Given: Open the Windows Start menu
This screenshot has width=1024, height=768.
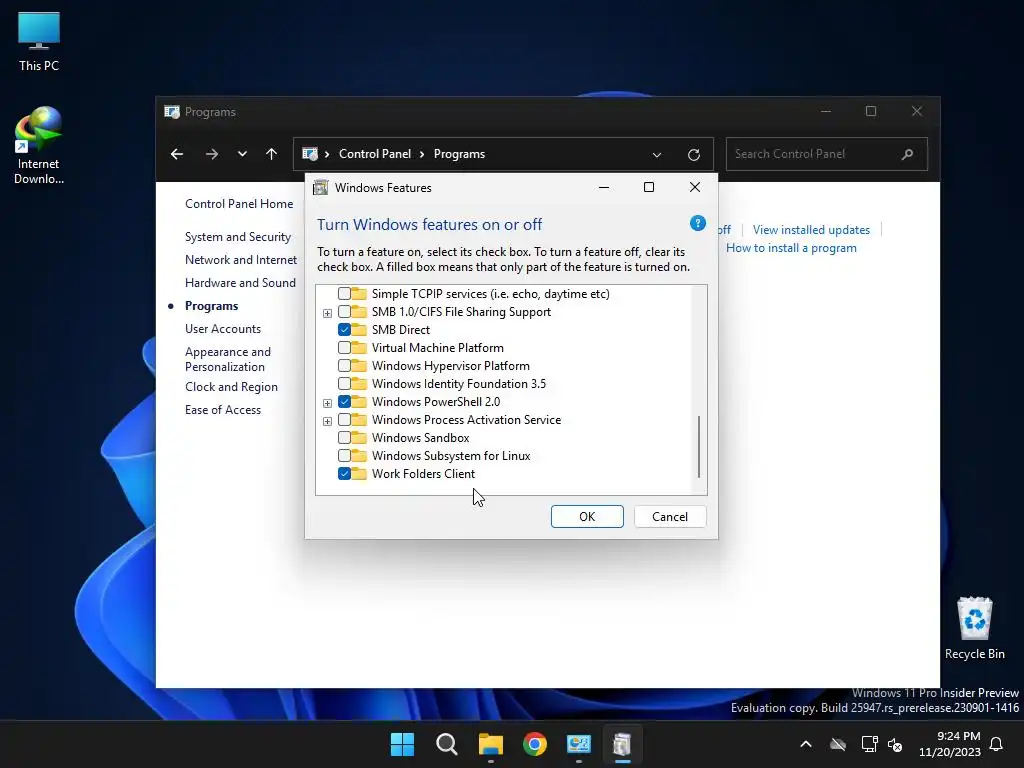Looking at the screenshot, I should pyautogui.click(x=402, y=744).
